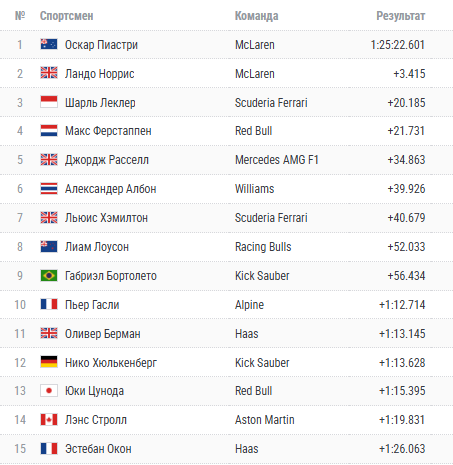This screenshot has height=465, width=453.
Task: Click Canadian flag beside Лэнс Стролл
Action: pyautogui.click(x=49, y=419)
